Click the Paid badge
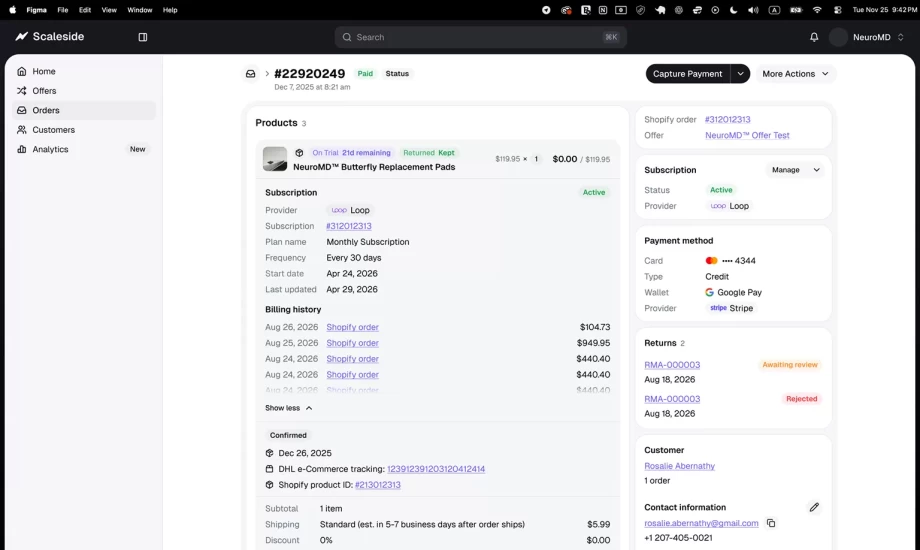Viewport: 920px width, 550px height. (365, 73)
